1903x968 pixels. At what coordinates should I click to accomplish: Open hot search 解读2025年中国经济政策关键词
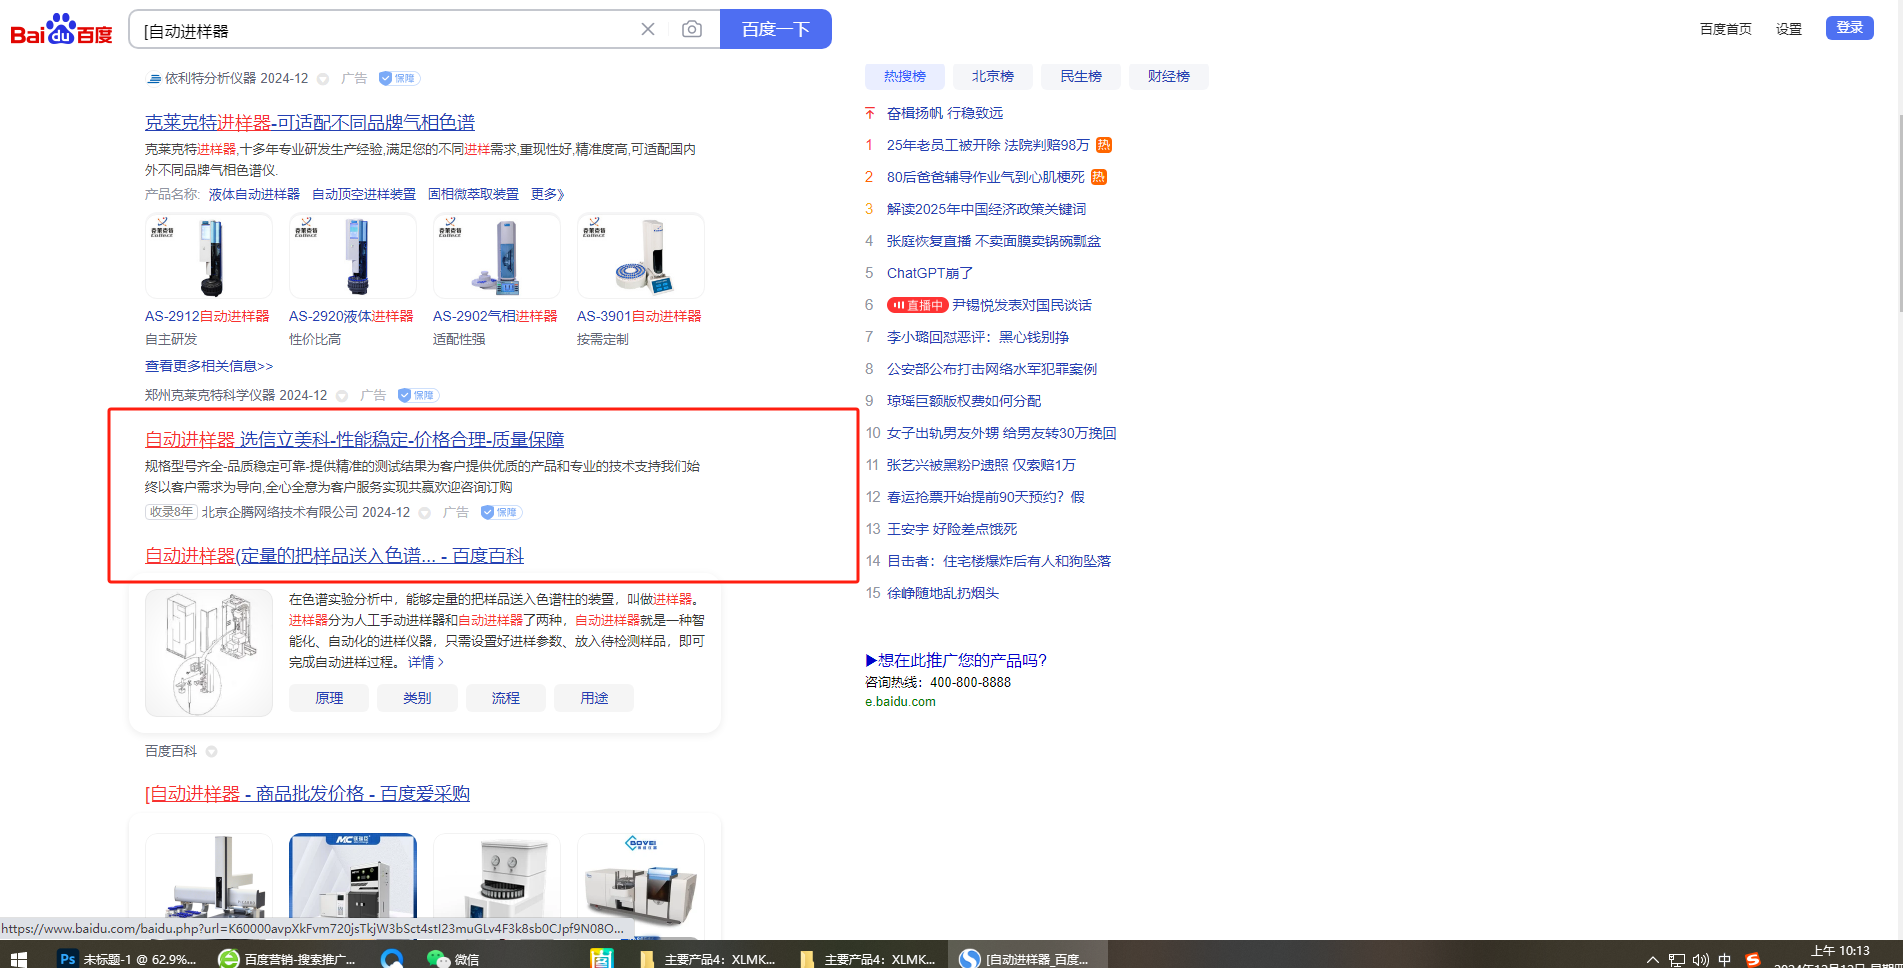coord(986,209)
